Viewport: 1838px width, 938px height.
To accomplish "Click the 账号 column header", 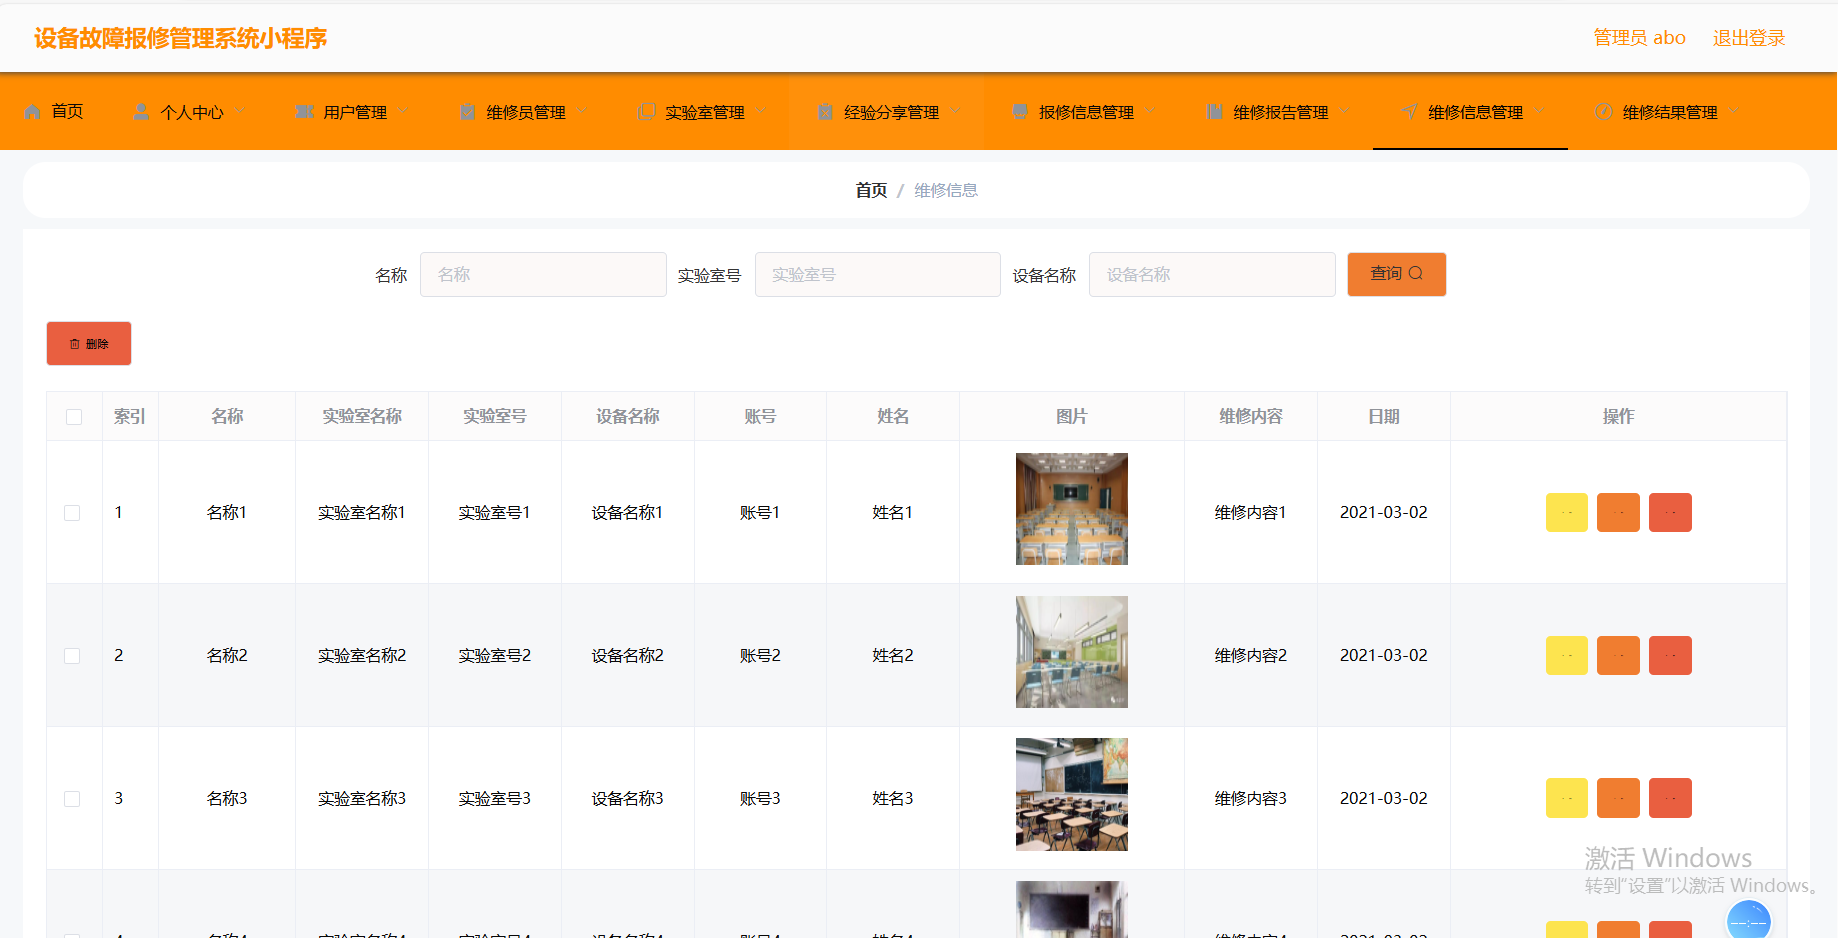I will pyautogui.click(x=760, y=416).
